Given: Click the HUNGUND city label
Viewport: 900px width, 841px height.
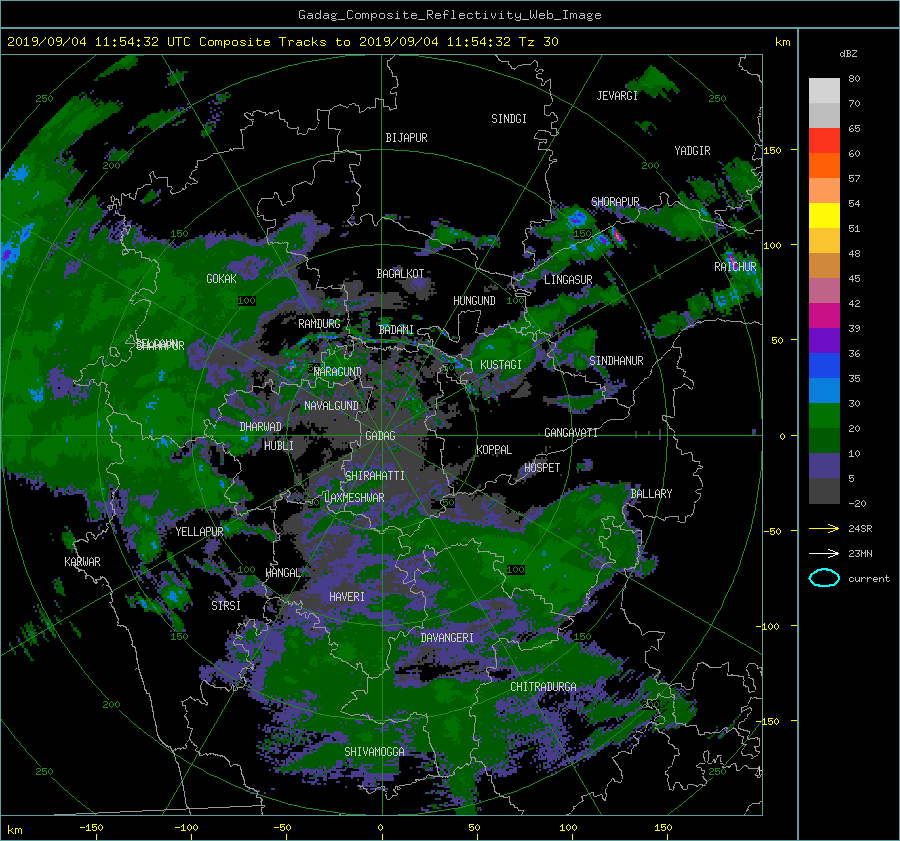Looking at the screenshot, I should pos(474,301).
